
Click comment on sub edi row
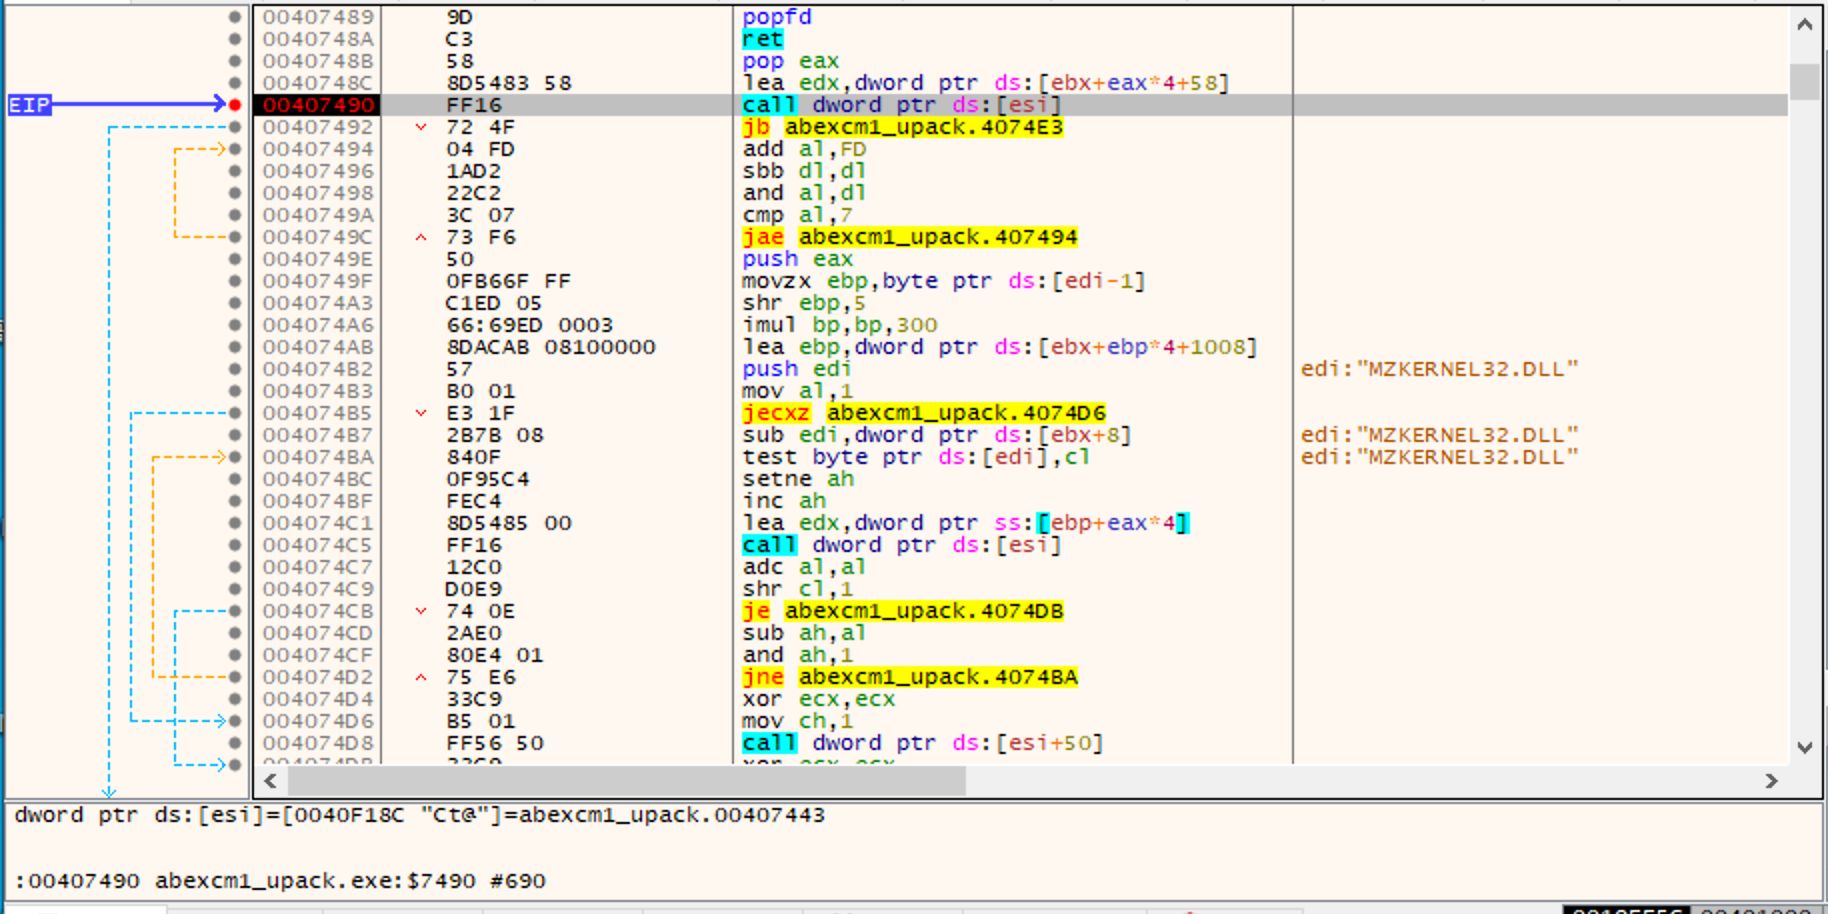click(x=1439, y=435)
